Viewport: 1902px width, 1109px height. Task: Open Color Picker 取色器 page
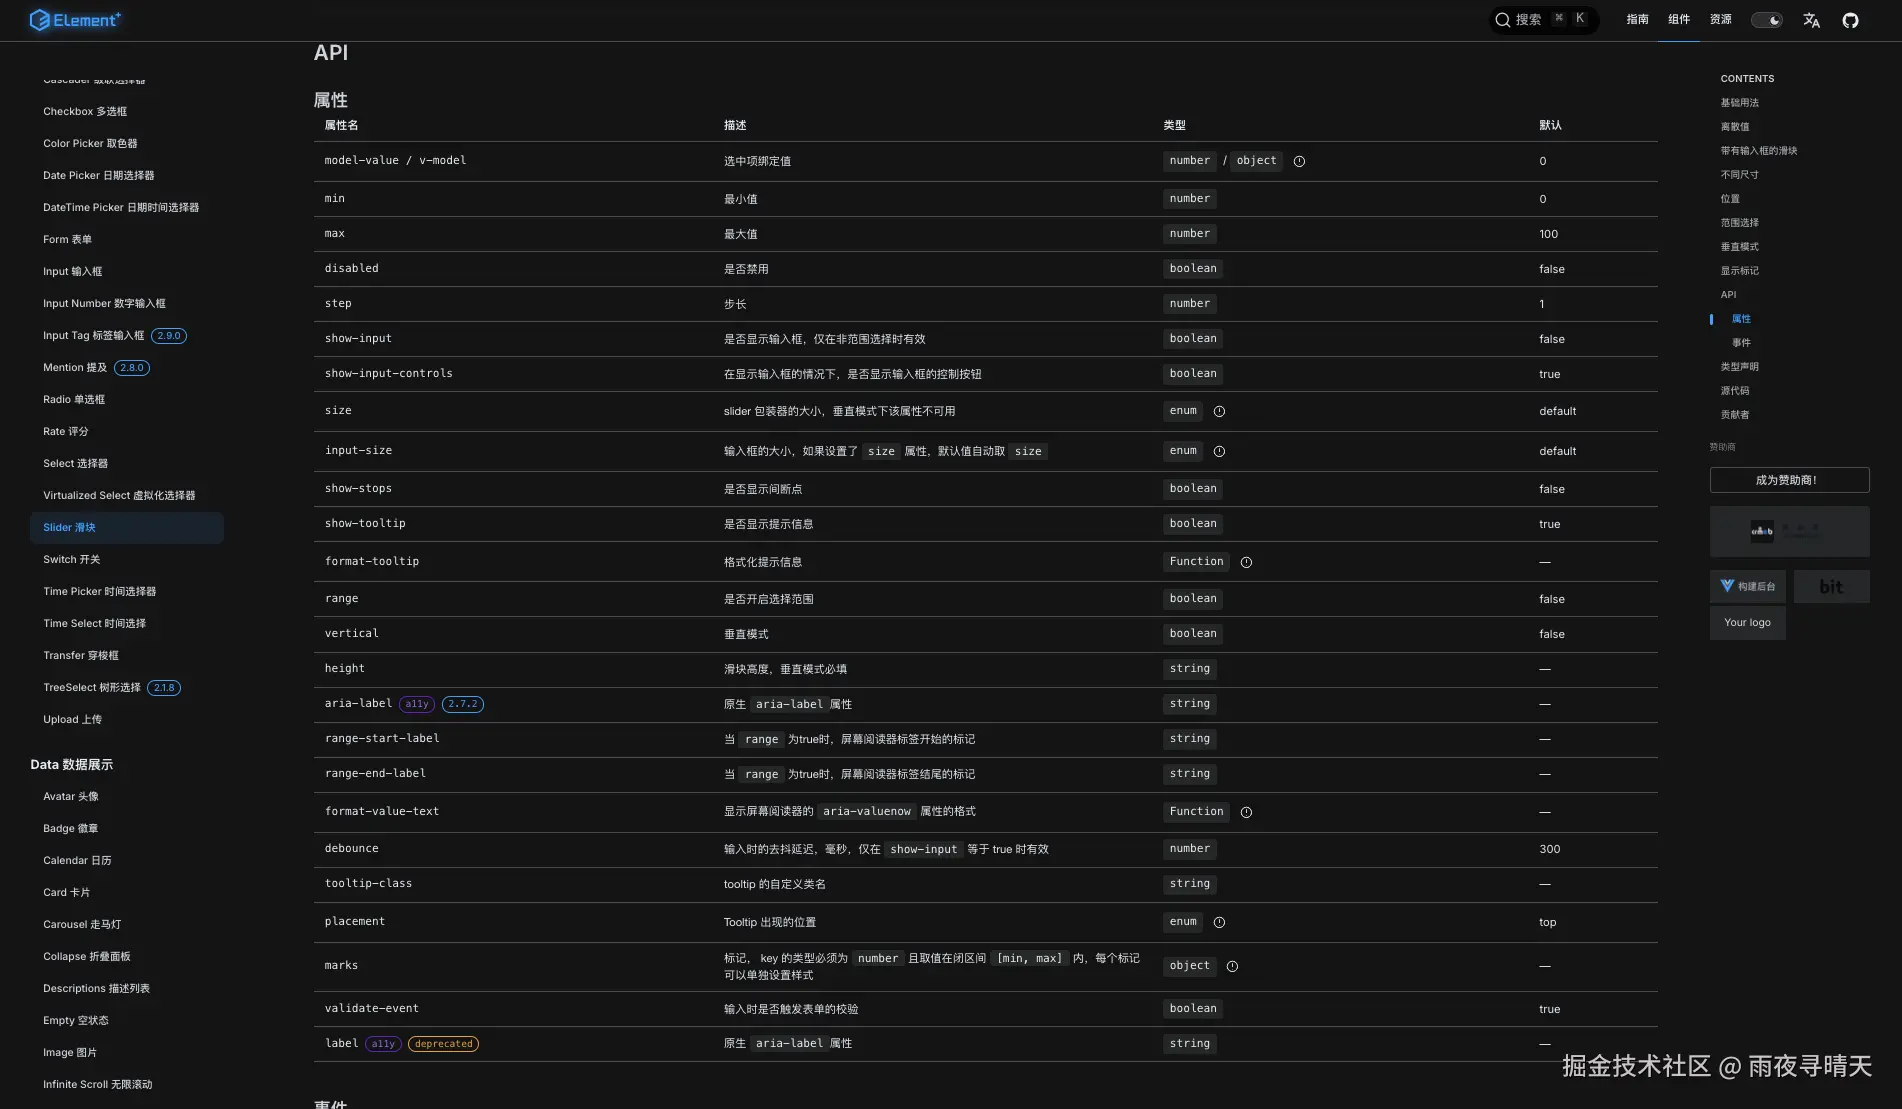(90, 144)
